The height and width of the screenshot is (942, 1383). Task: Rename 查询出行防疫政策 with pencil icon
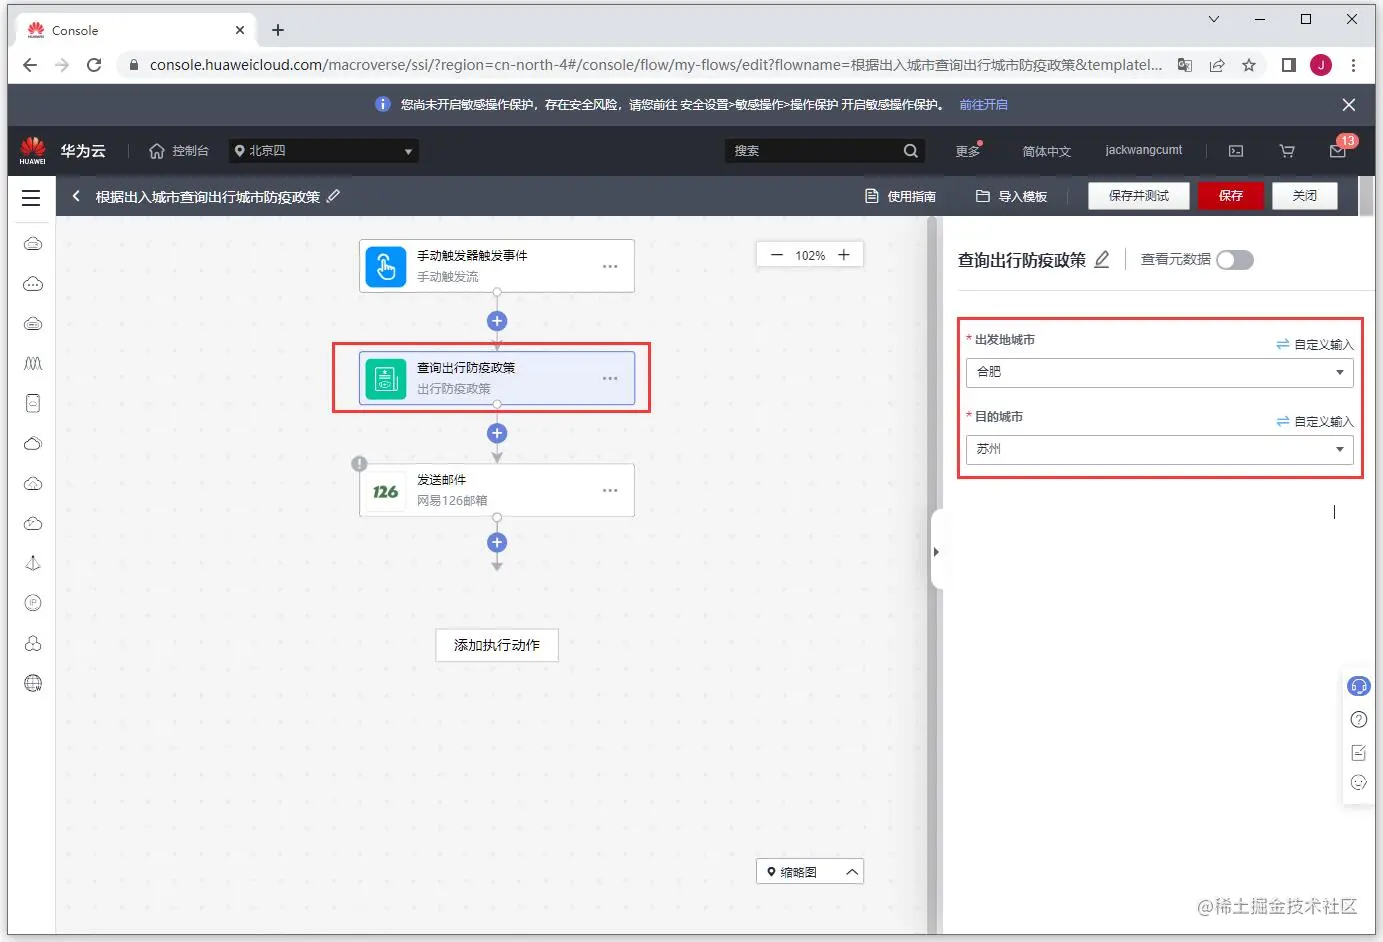pos(1102,260)
